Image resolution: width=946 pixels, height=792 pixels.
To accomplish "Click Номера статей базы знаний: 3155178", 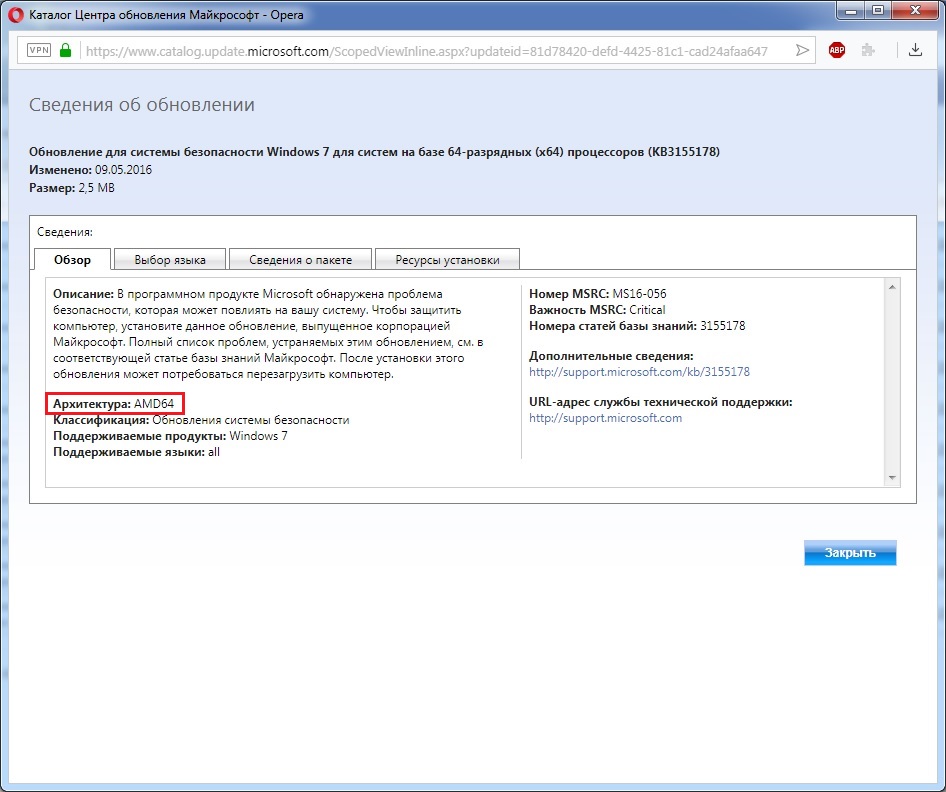I will pyautogui.click(x=637, y=326).
